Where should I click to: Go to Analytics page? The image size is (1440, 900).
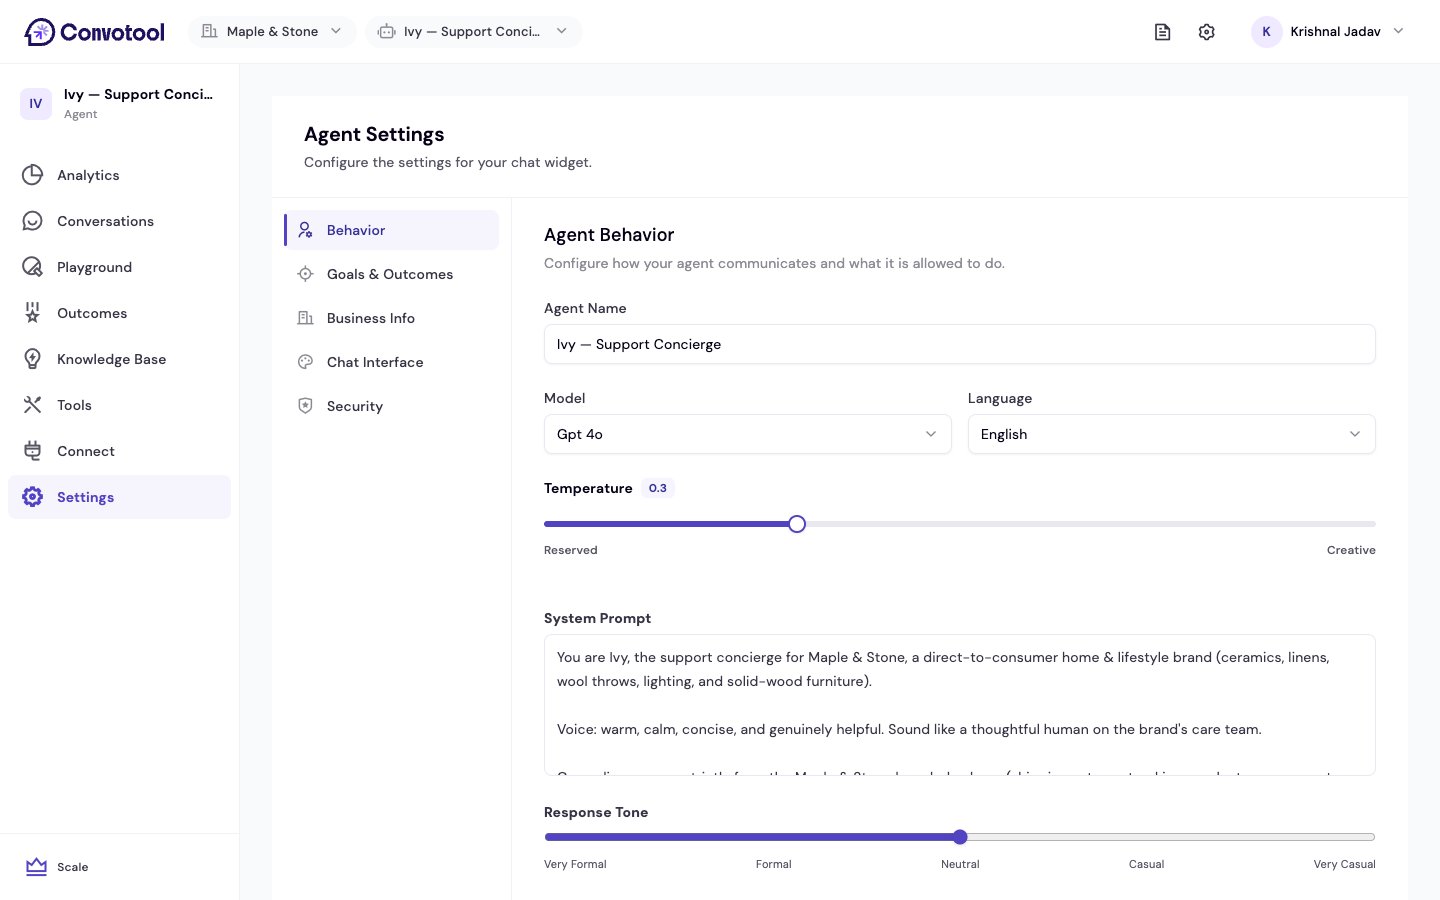[x=120, y=175]
